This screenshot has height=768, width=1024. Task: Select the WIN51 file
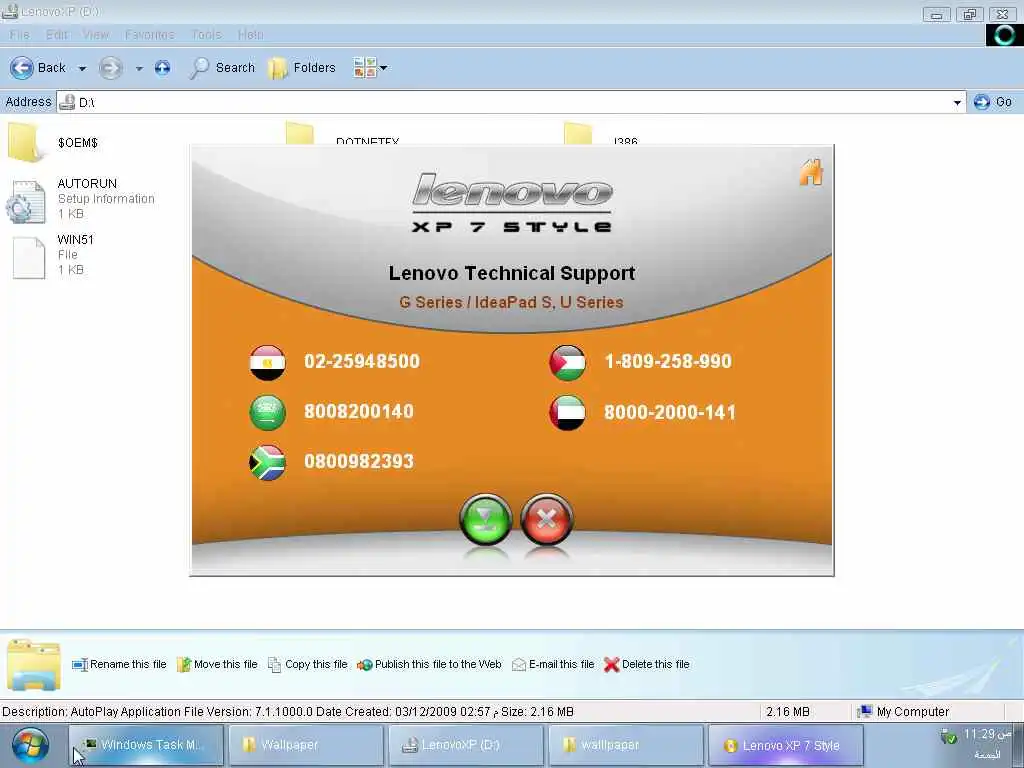click(x=54, y=256)
